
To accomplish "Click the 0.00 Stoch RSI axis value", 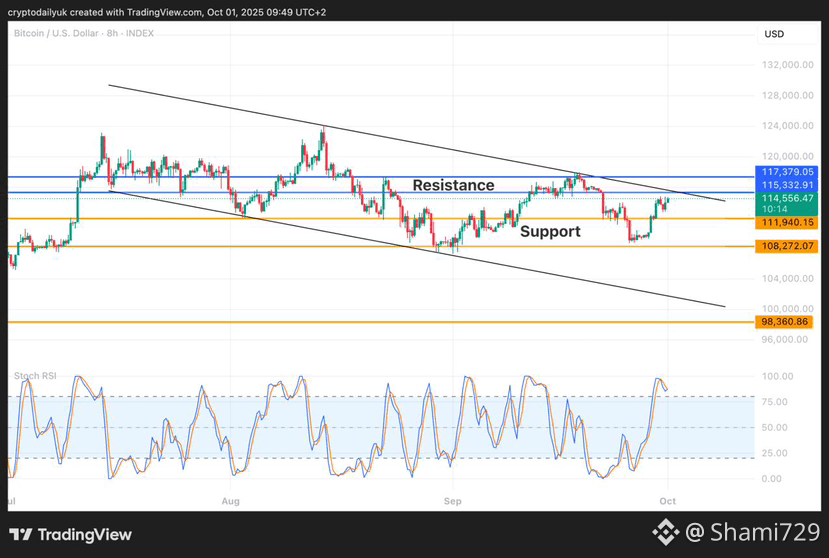I will tap(771, 479).
